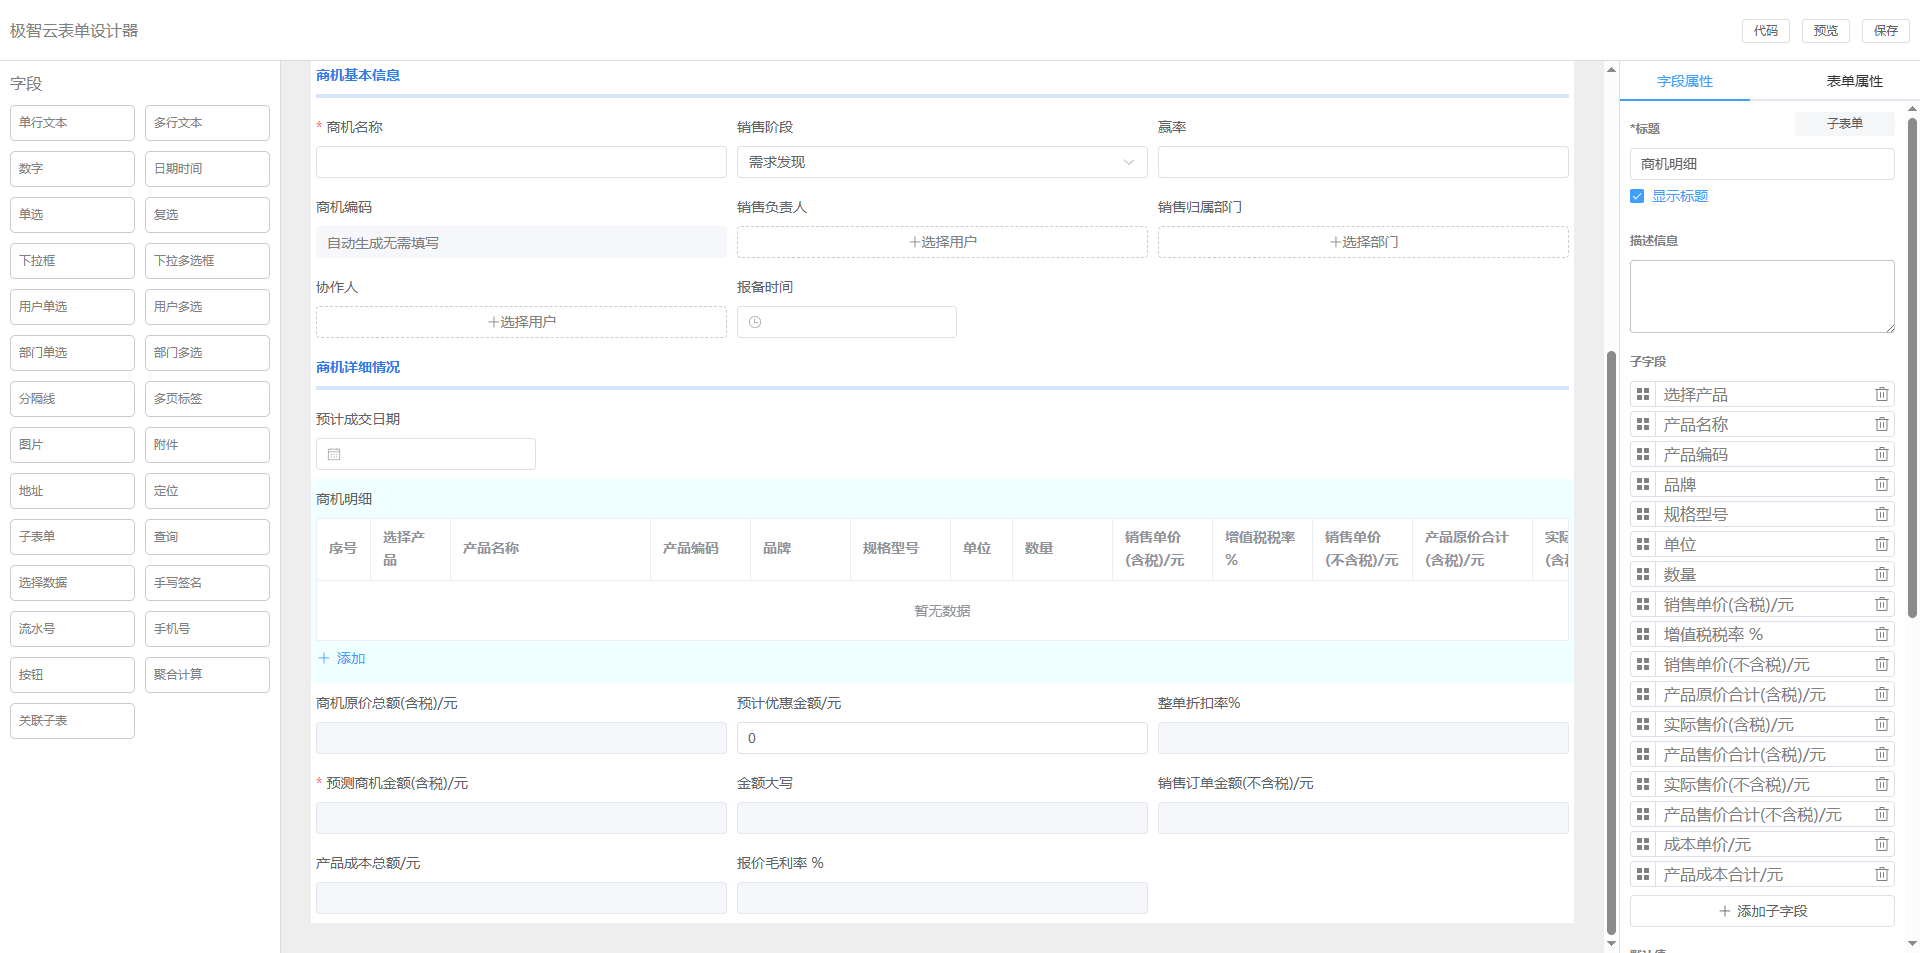Click trash icon for 产品成本合计/元 subfield
Image resolution: width=1920 pixels, height=953 pixels.
tap(1881, 874)
